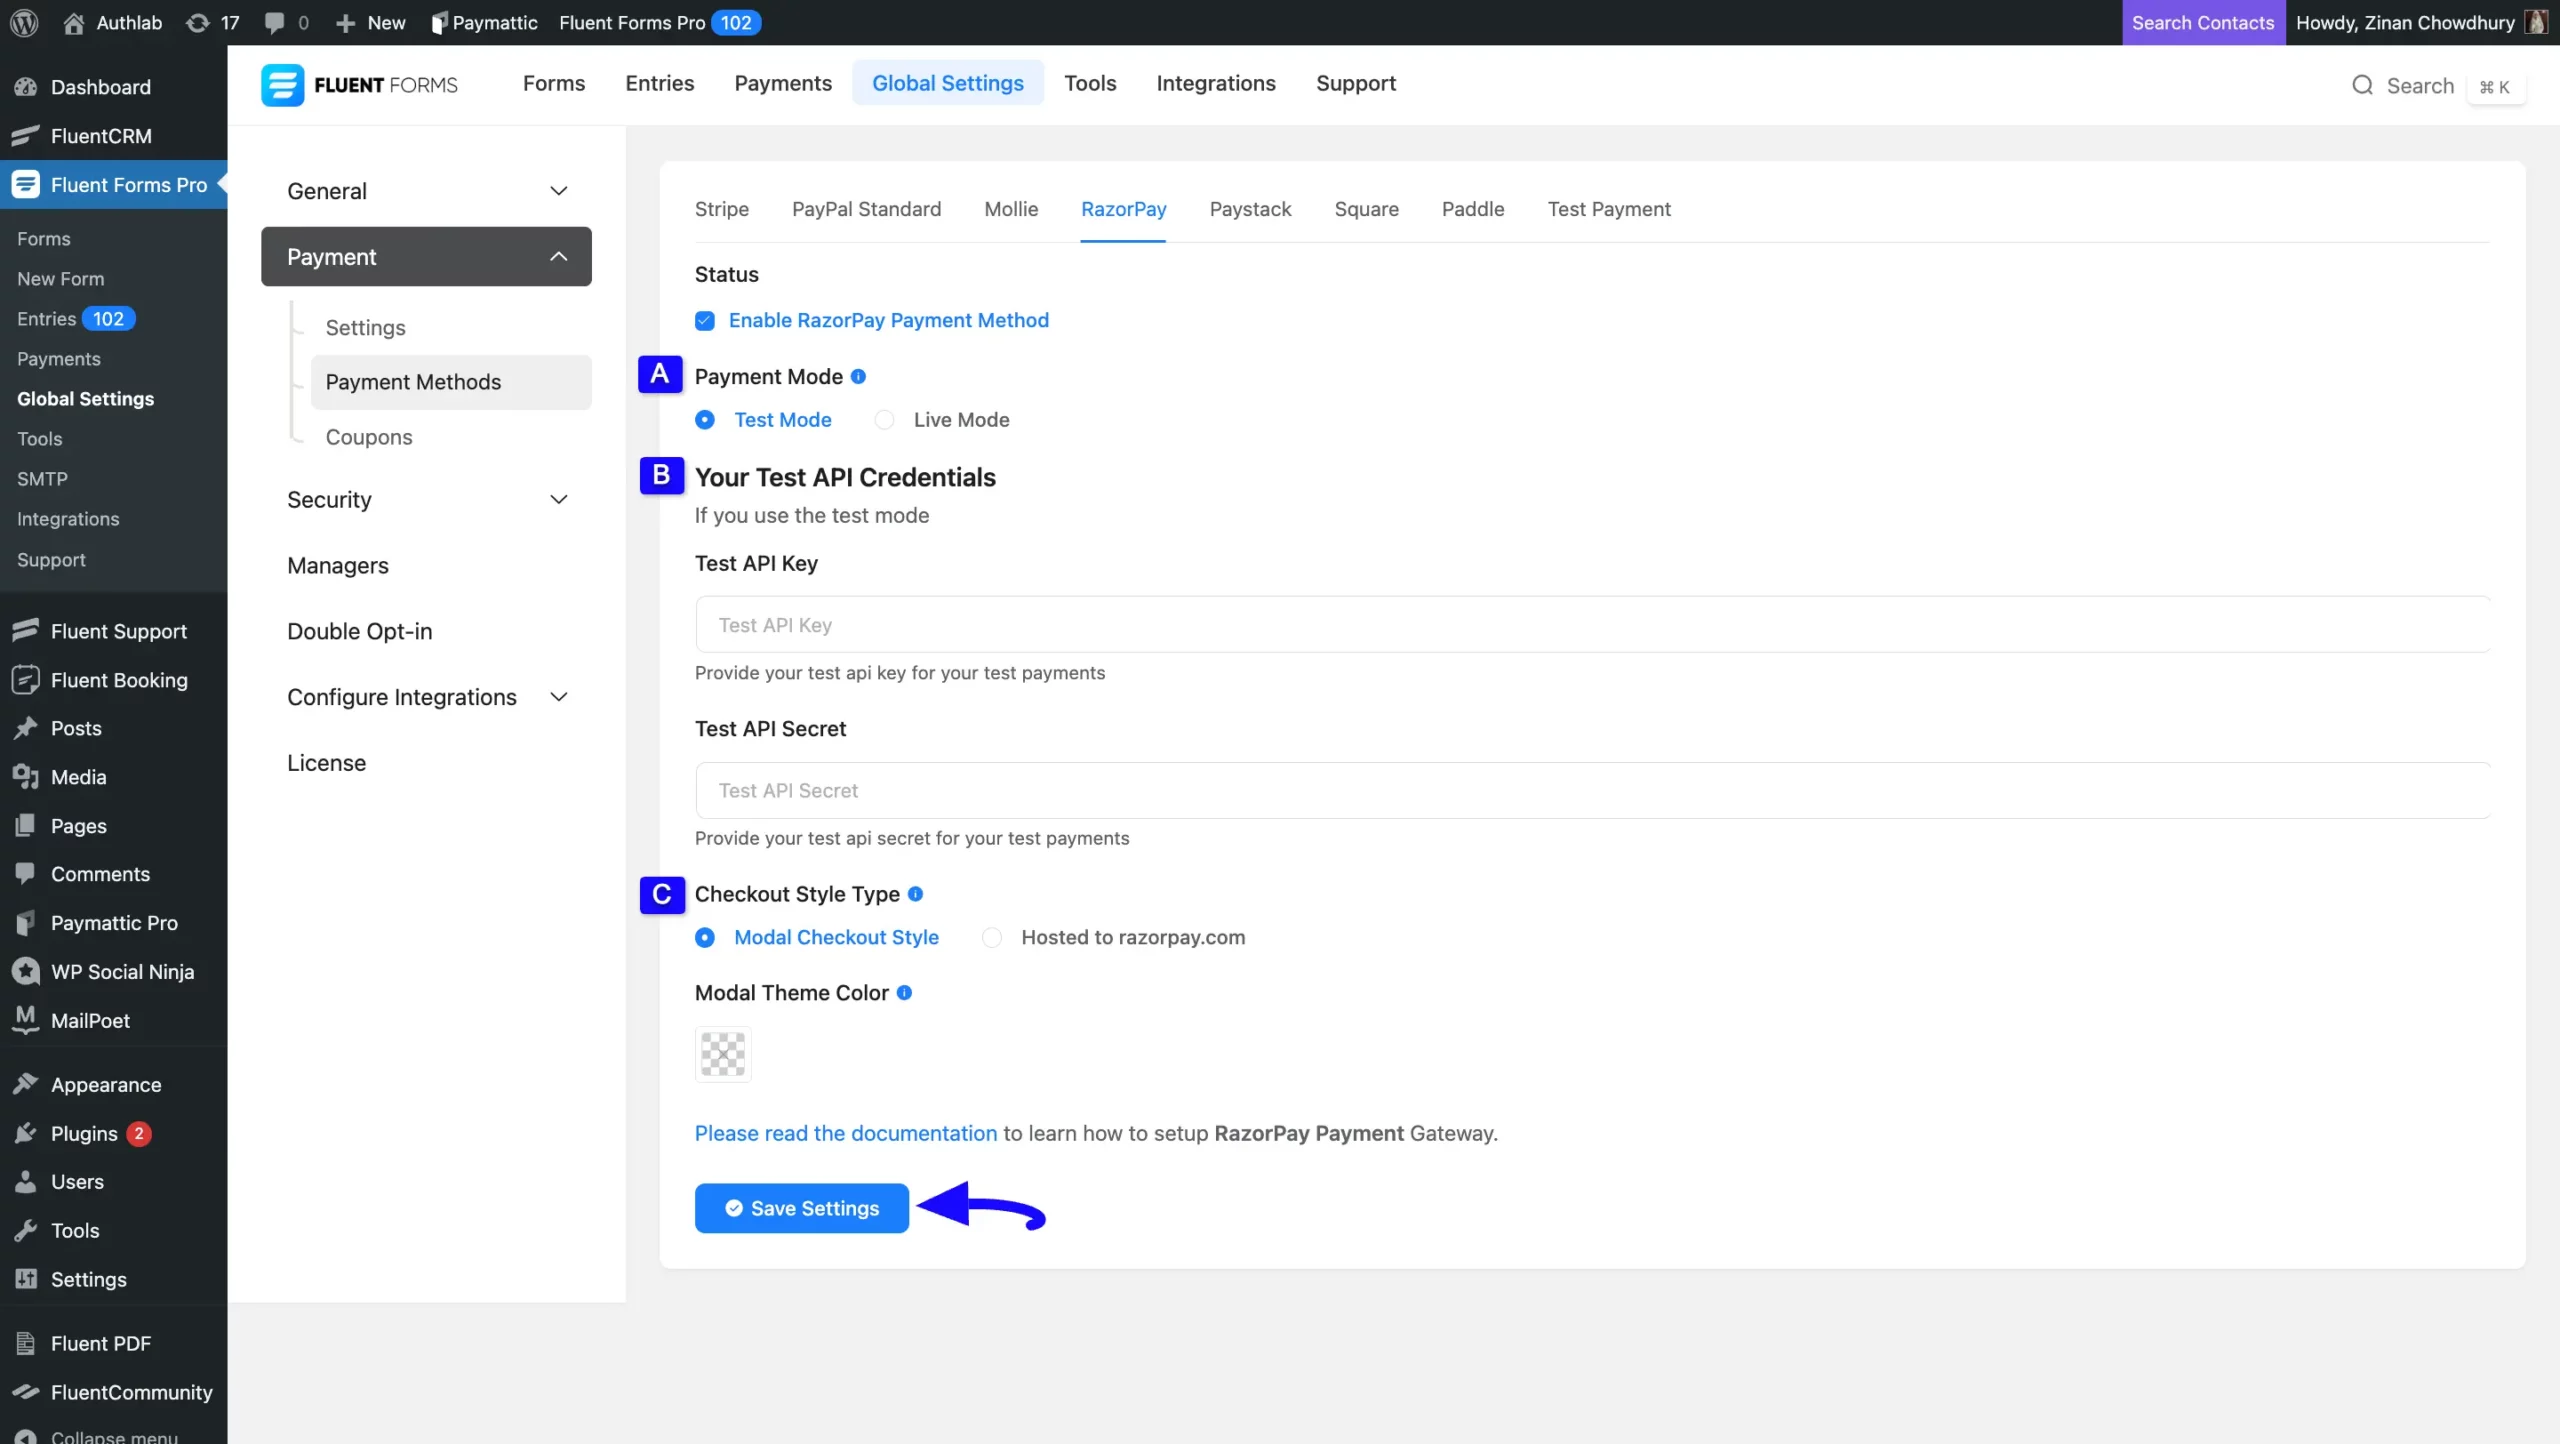Open the Modal Theme Color picker

[x=722, y=1053]
